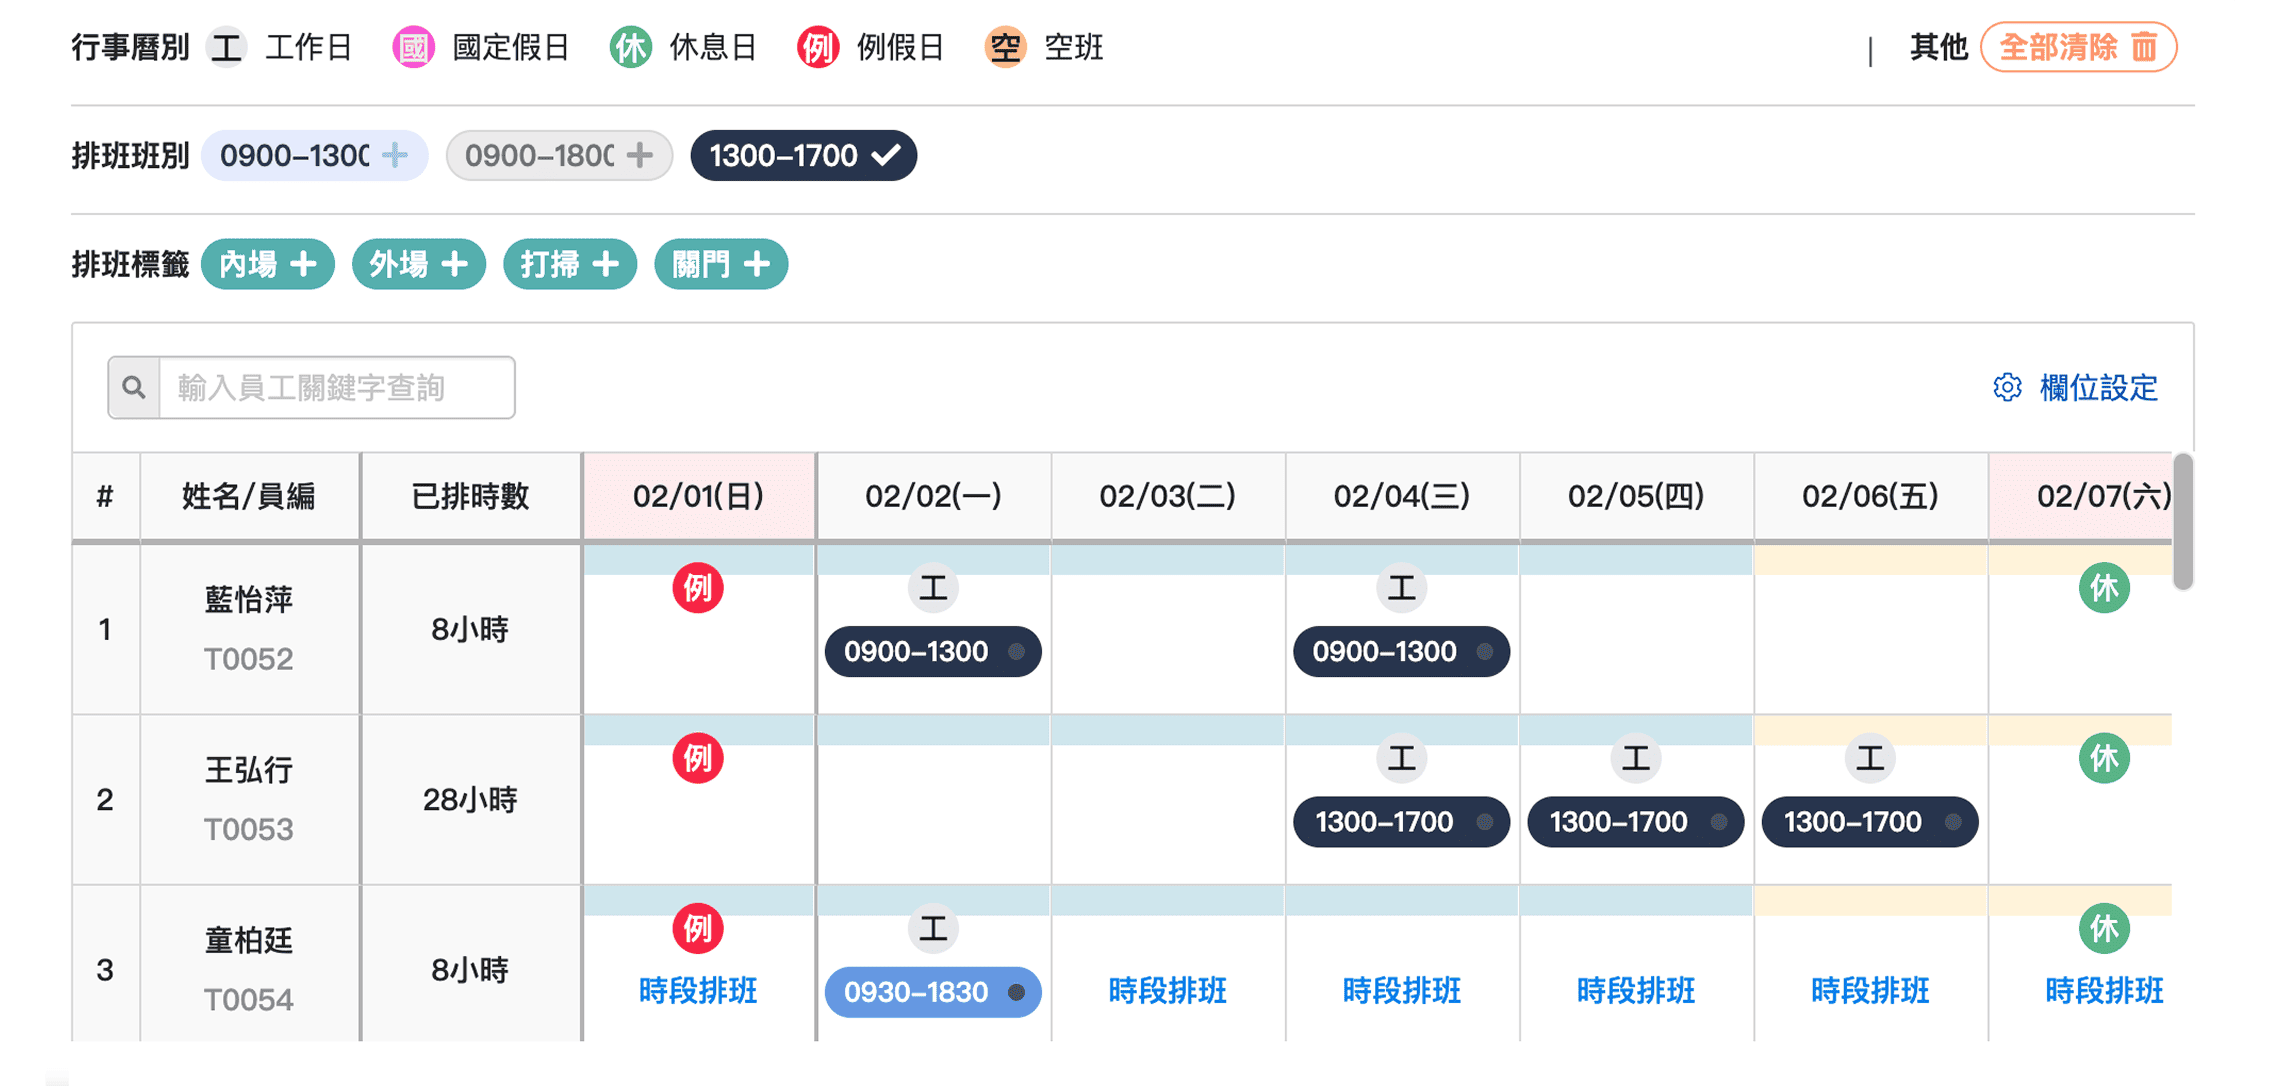Click 時段排班 link under 02/03 for 童柏廷
Image resolution: width=2280 pixels, height=1086 pixels.
[x=1167, y=991]
